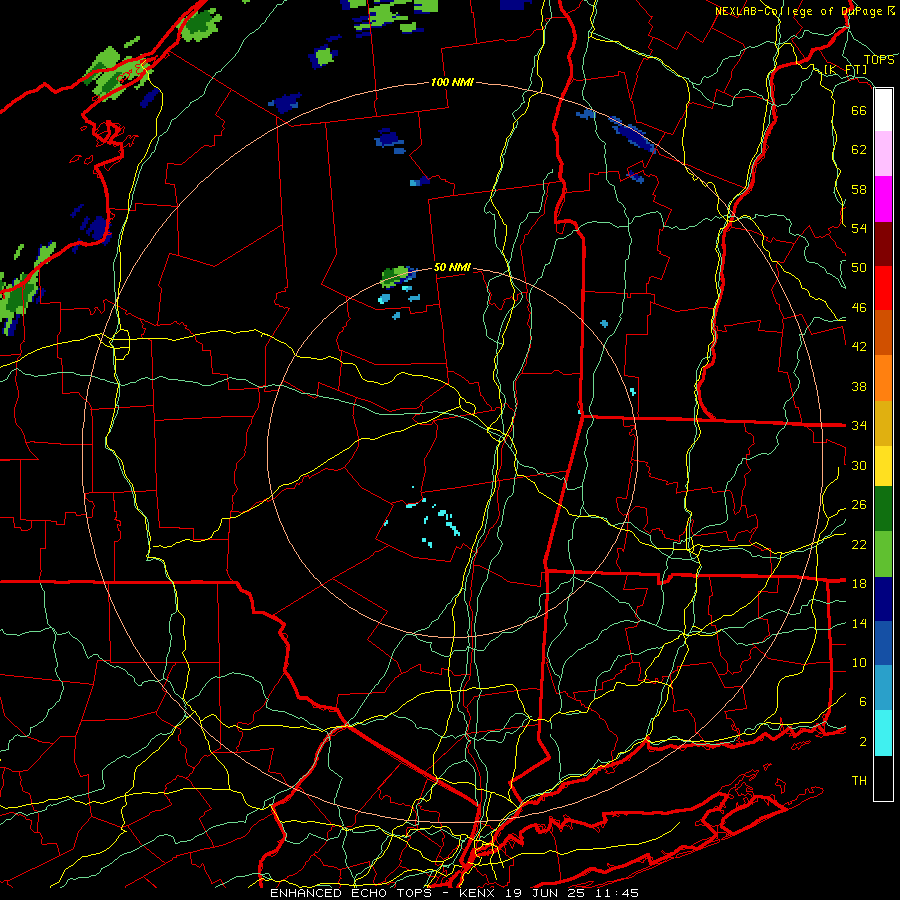Click the light pink swatch at 62
The height and width of the screenshot is (900, 900).
(883, 154)
